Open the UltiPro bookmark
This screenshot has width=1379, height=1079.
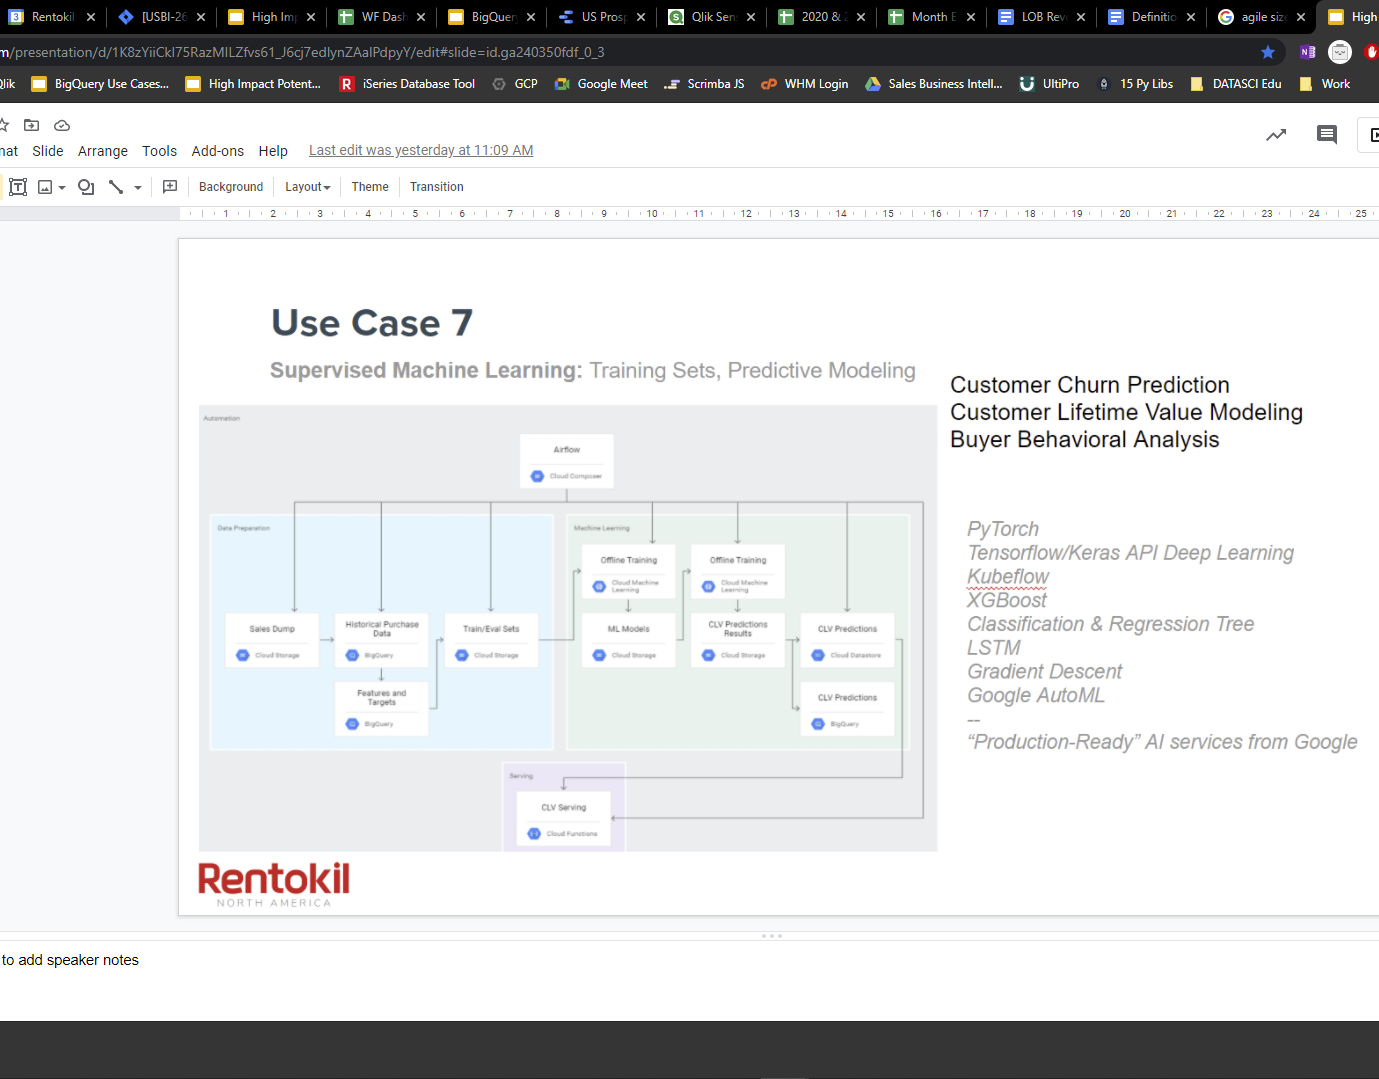pos(1049,84)
